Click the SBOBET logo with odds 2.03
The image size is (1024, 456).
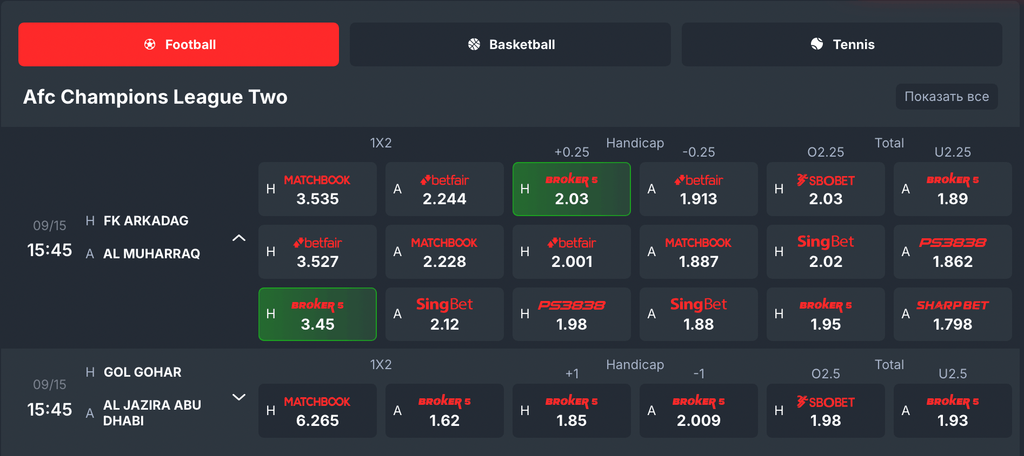pyautogui.click(x=825, y=180)
